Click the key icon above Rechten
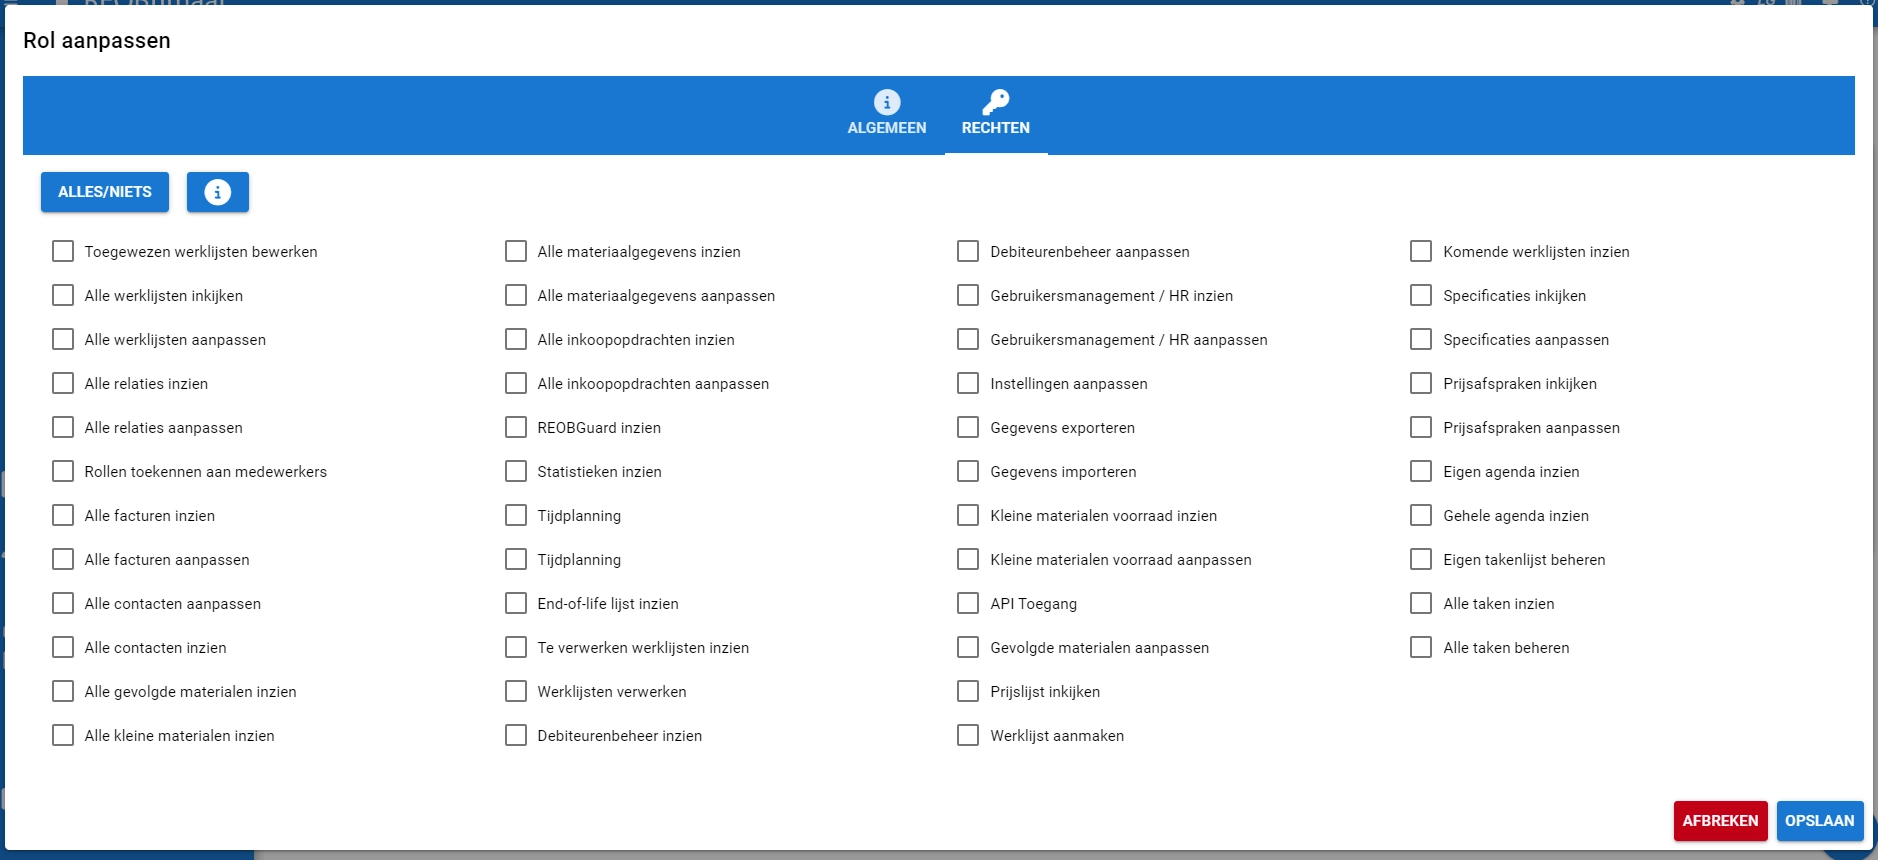1878x860 pixels. tap(995, 102)
